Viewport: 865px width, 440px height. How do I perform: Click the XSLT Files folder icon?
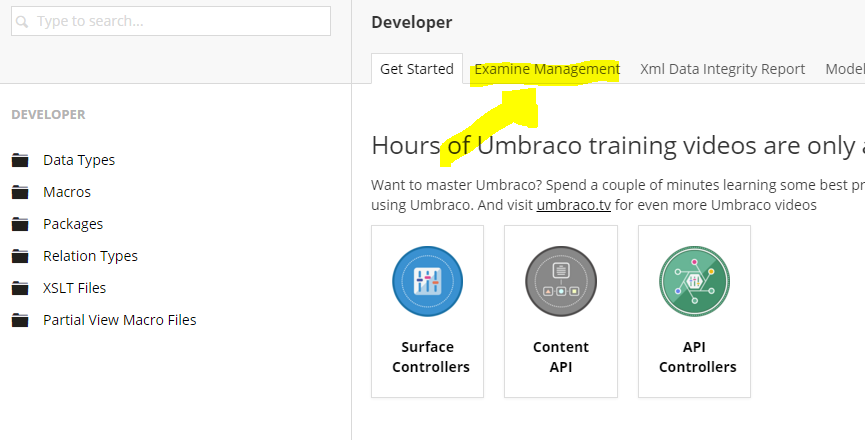(x=20, y=288)
